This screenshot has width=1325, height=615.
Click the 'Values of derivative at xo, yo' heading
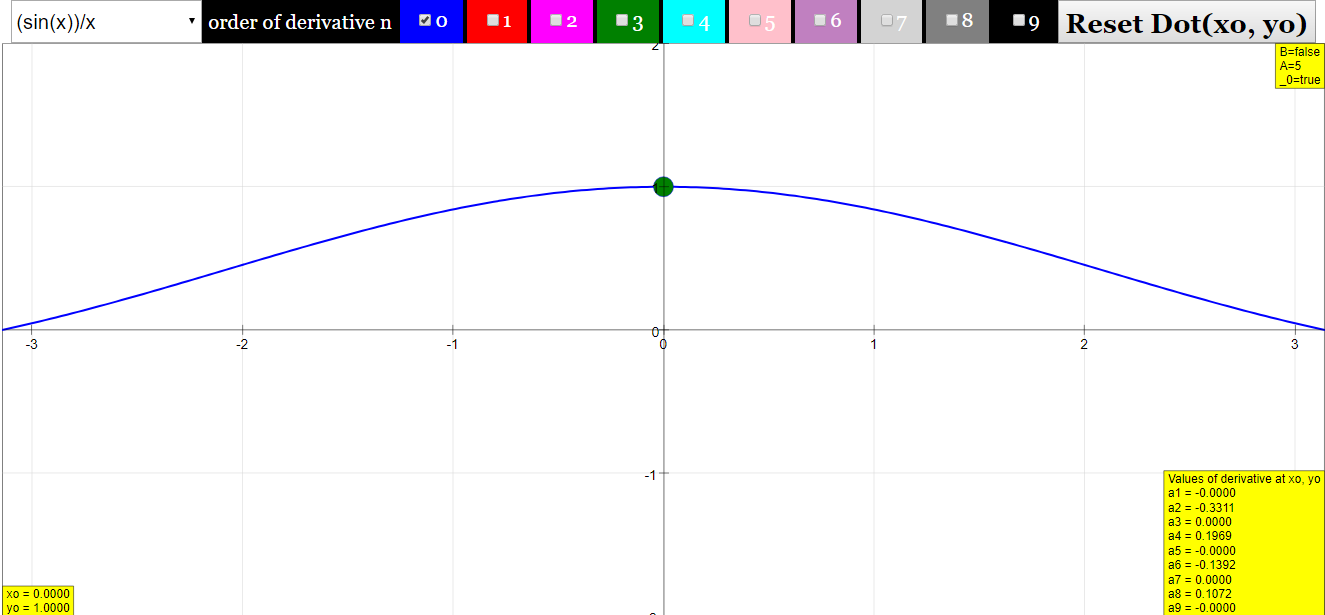tap(1244, 479)
